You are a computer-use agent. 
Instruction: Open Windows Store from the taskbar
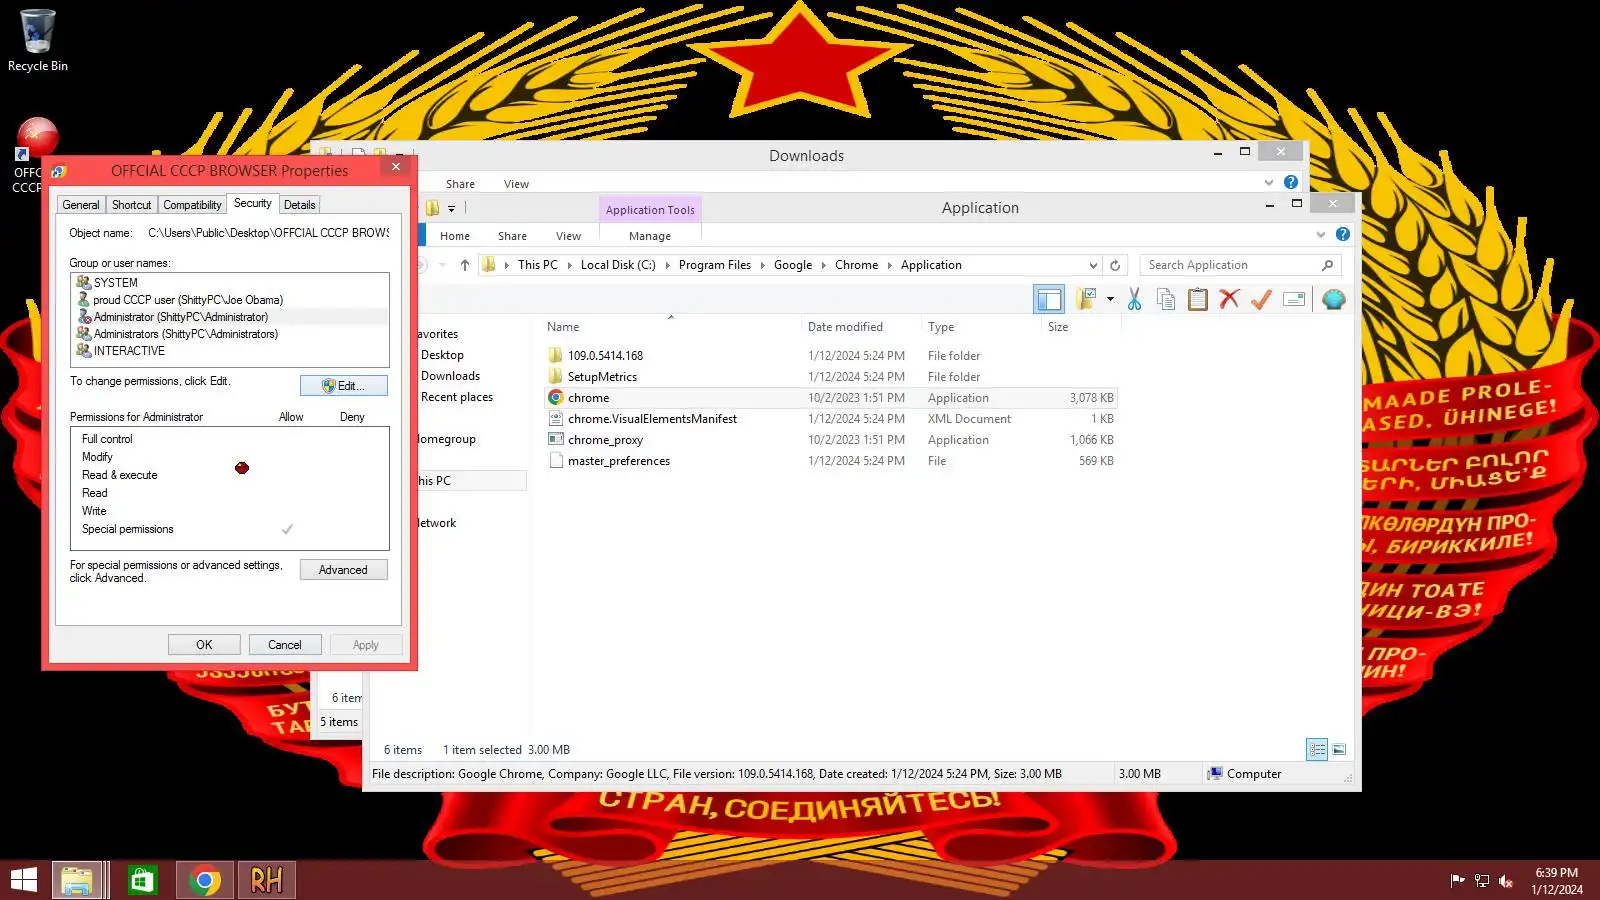pos(143,880)
